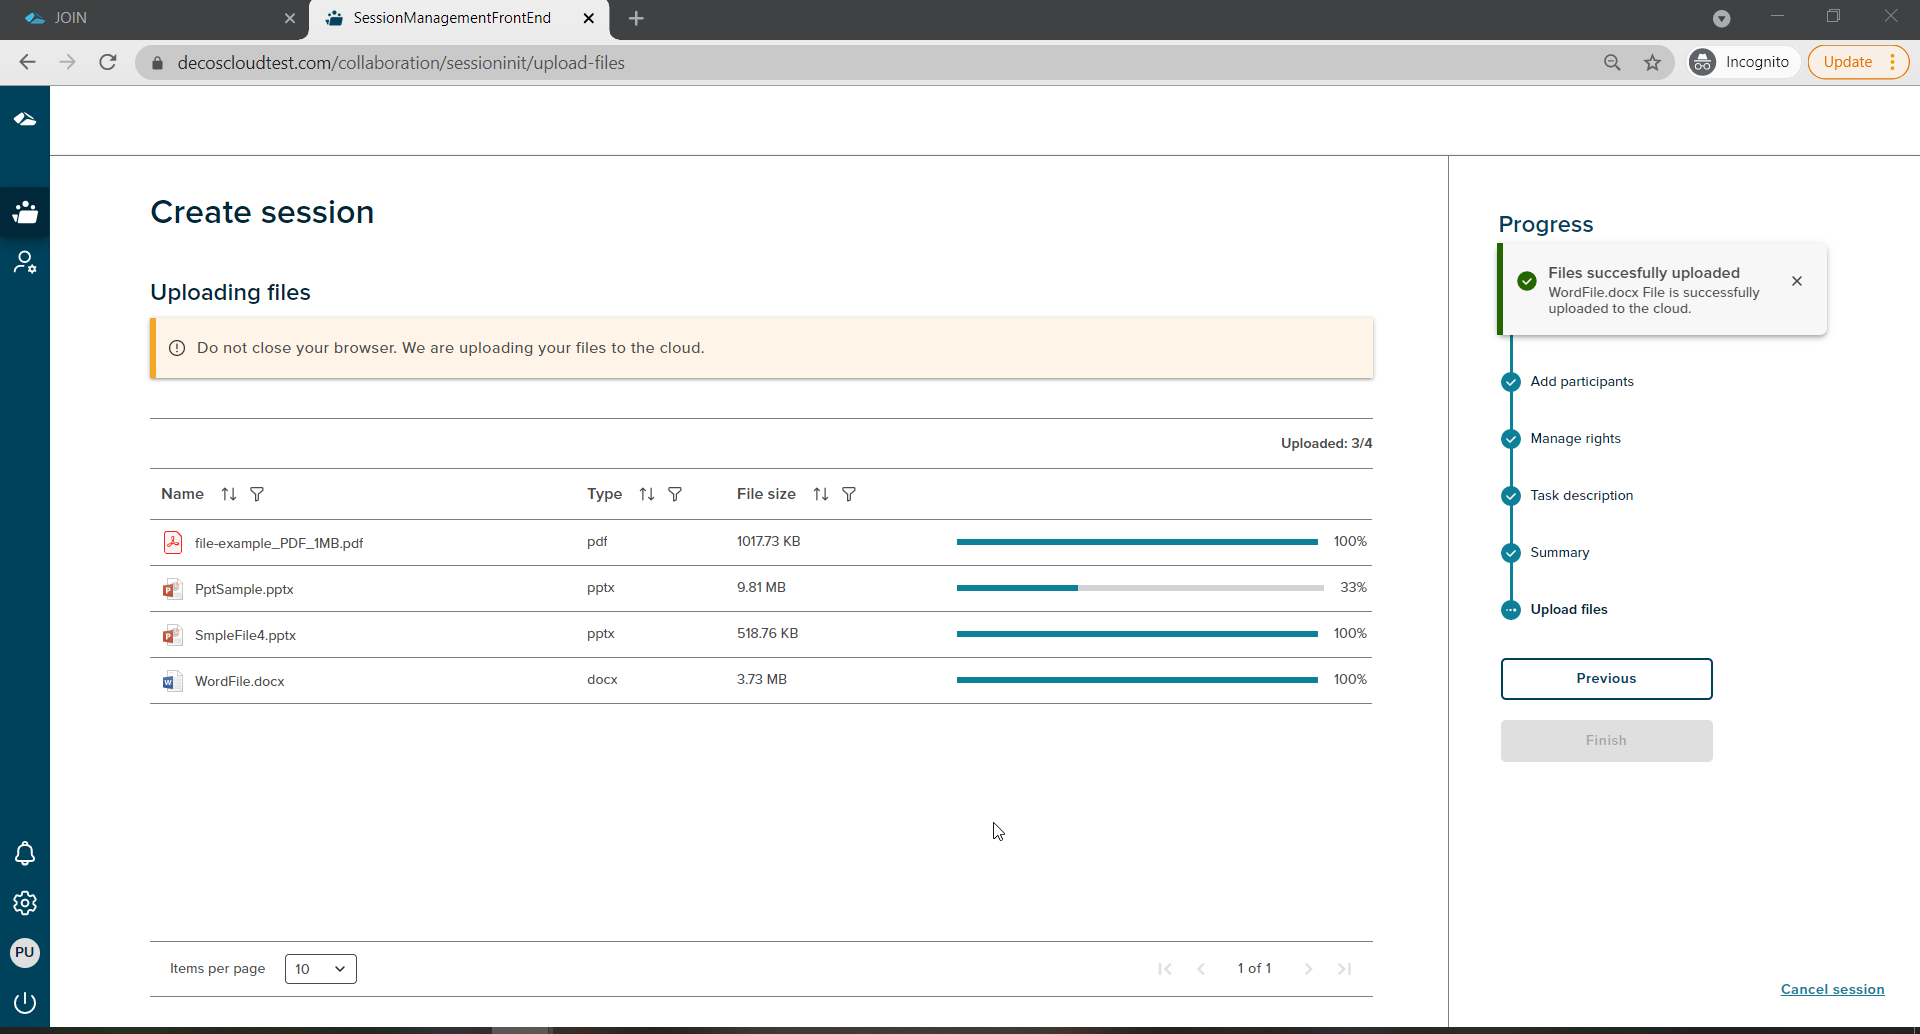Click the PptSample.pptx upload progress bar
The height and width of the screenshot is (1034, 1920).
point(1139,588)
